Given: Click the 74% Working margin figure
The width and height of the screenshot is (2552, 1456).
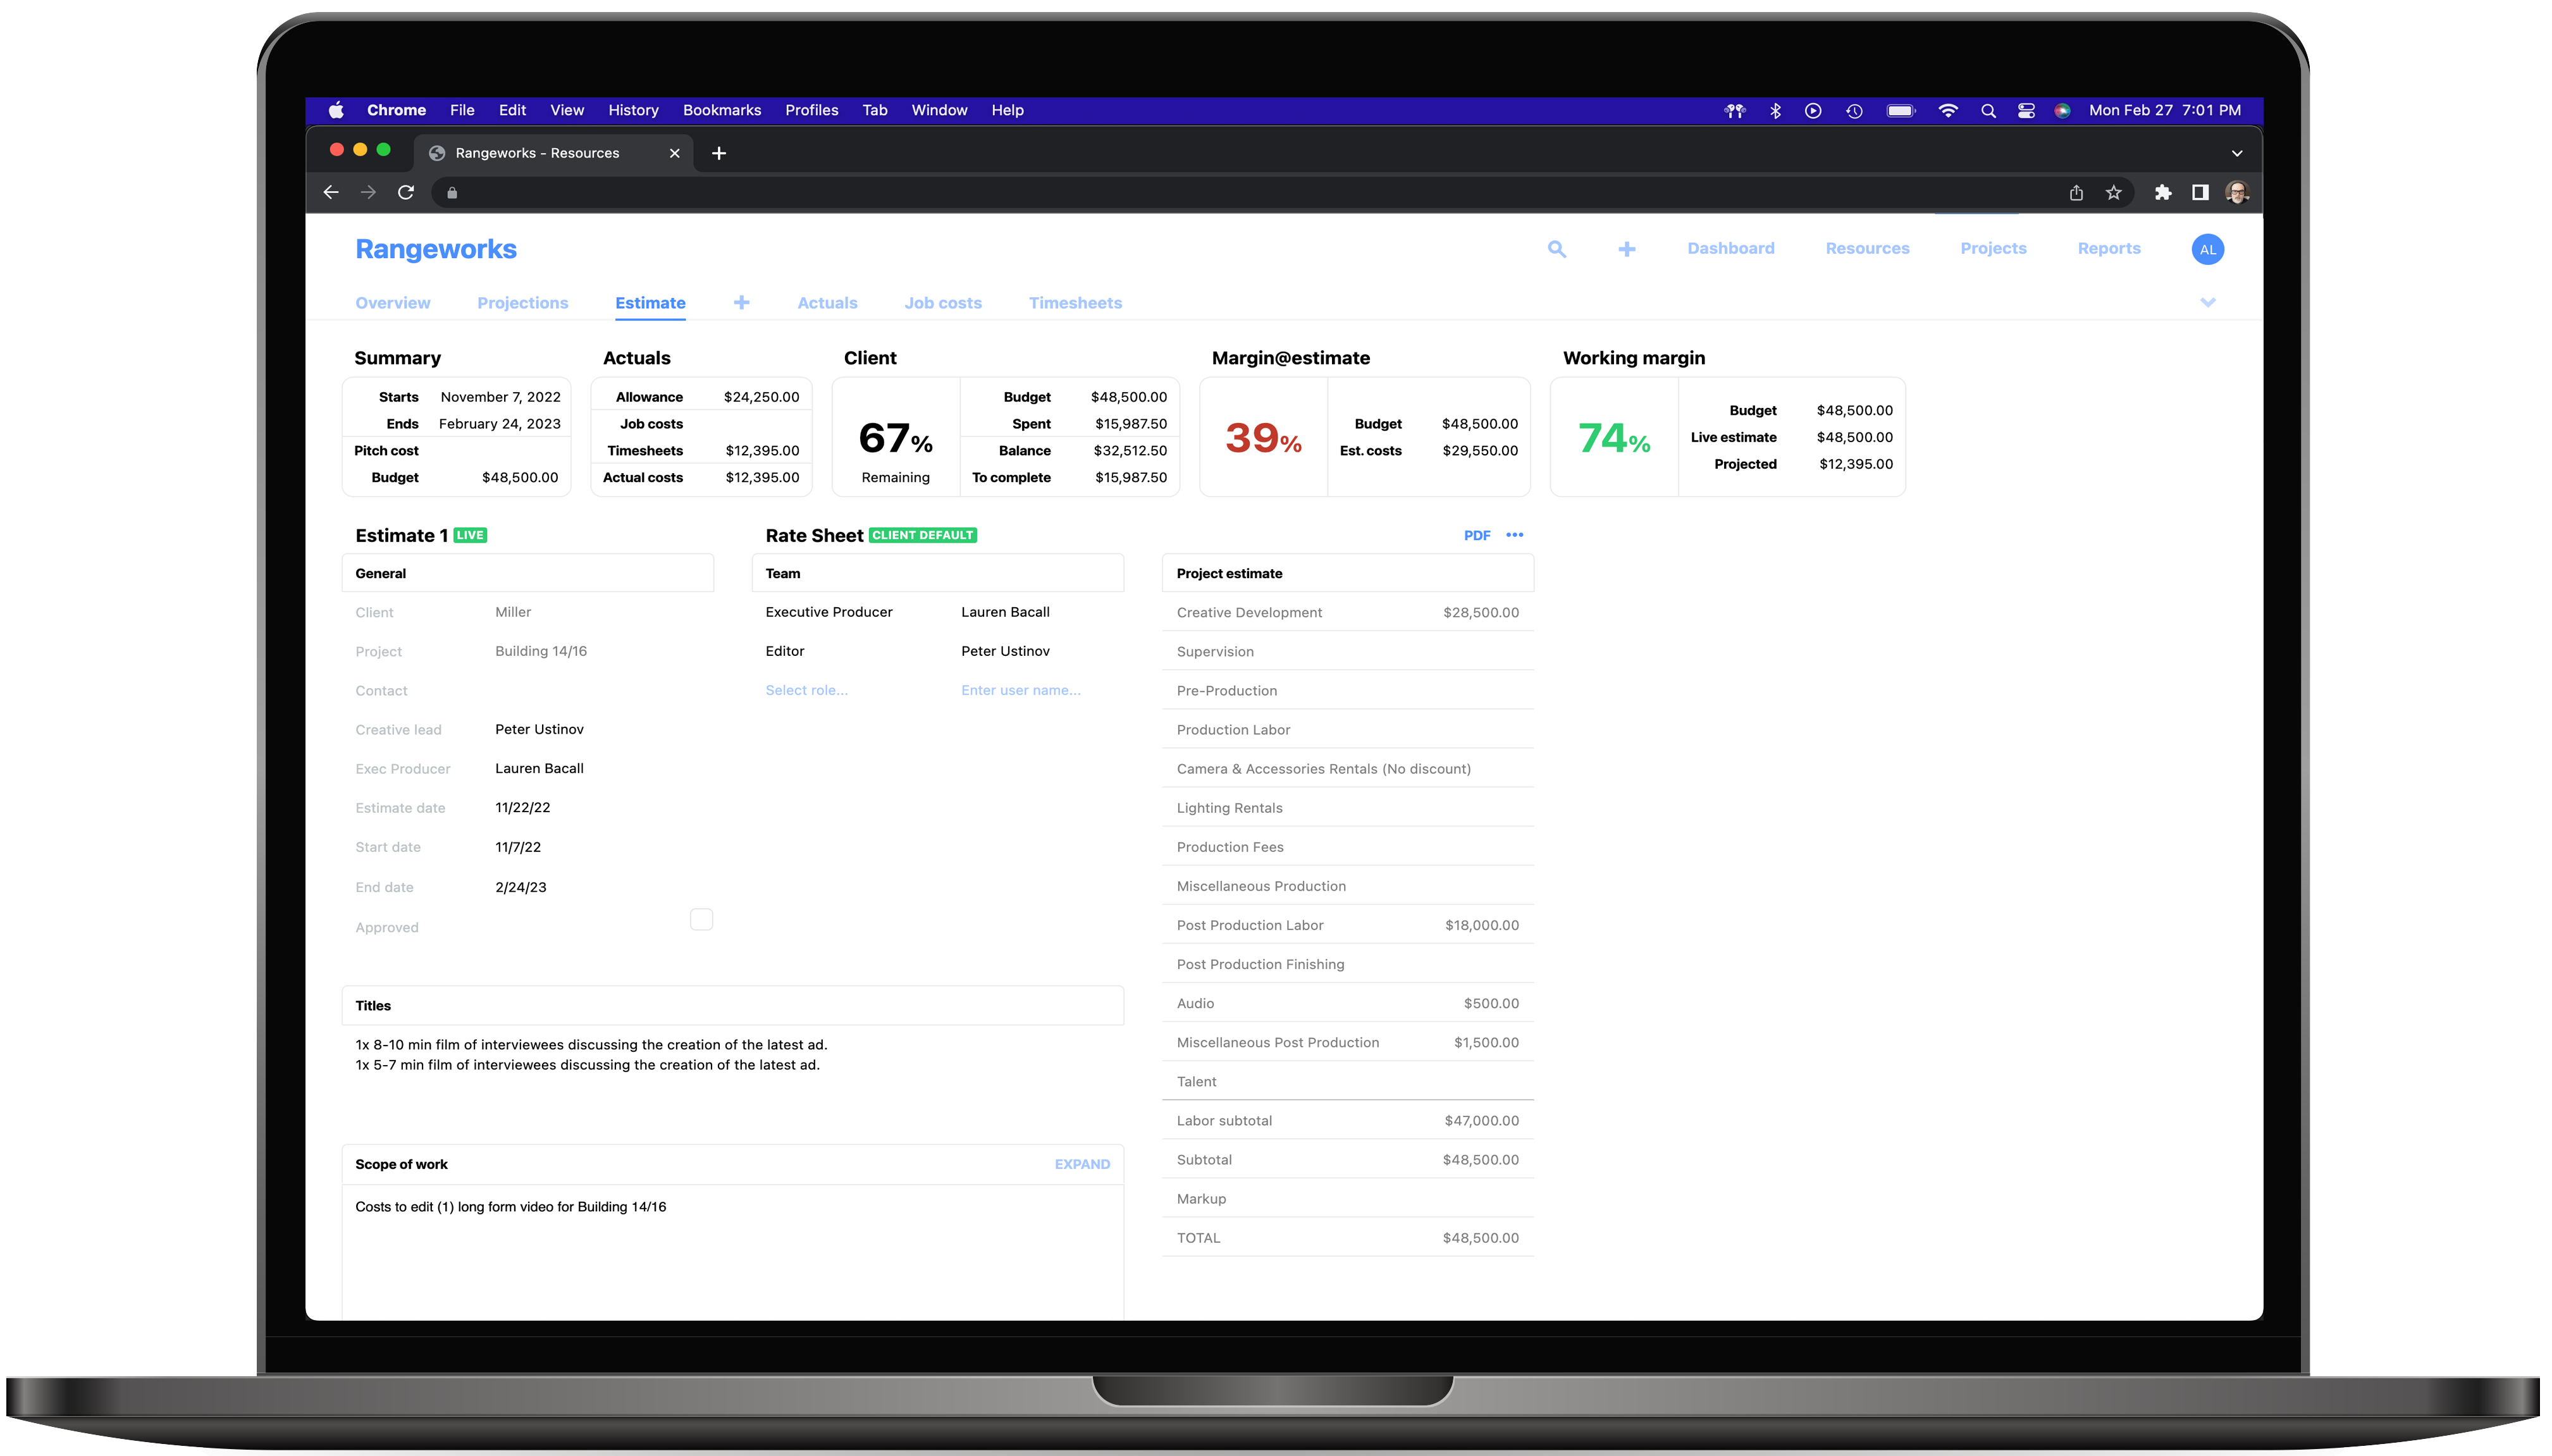Looking at the screenshot, I should pos(1613,438).
